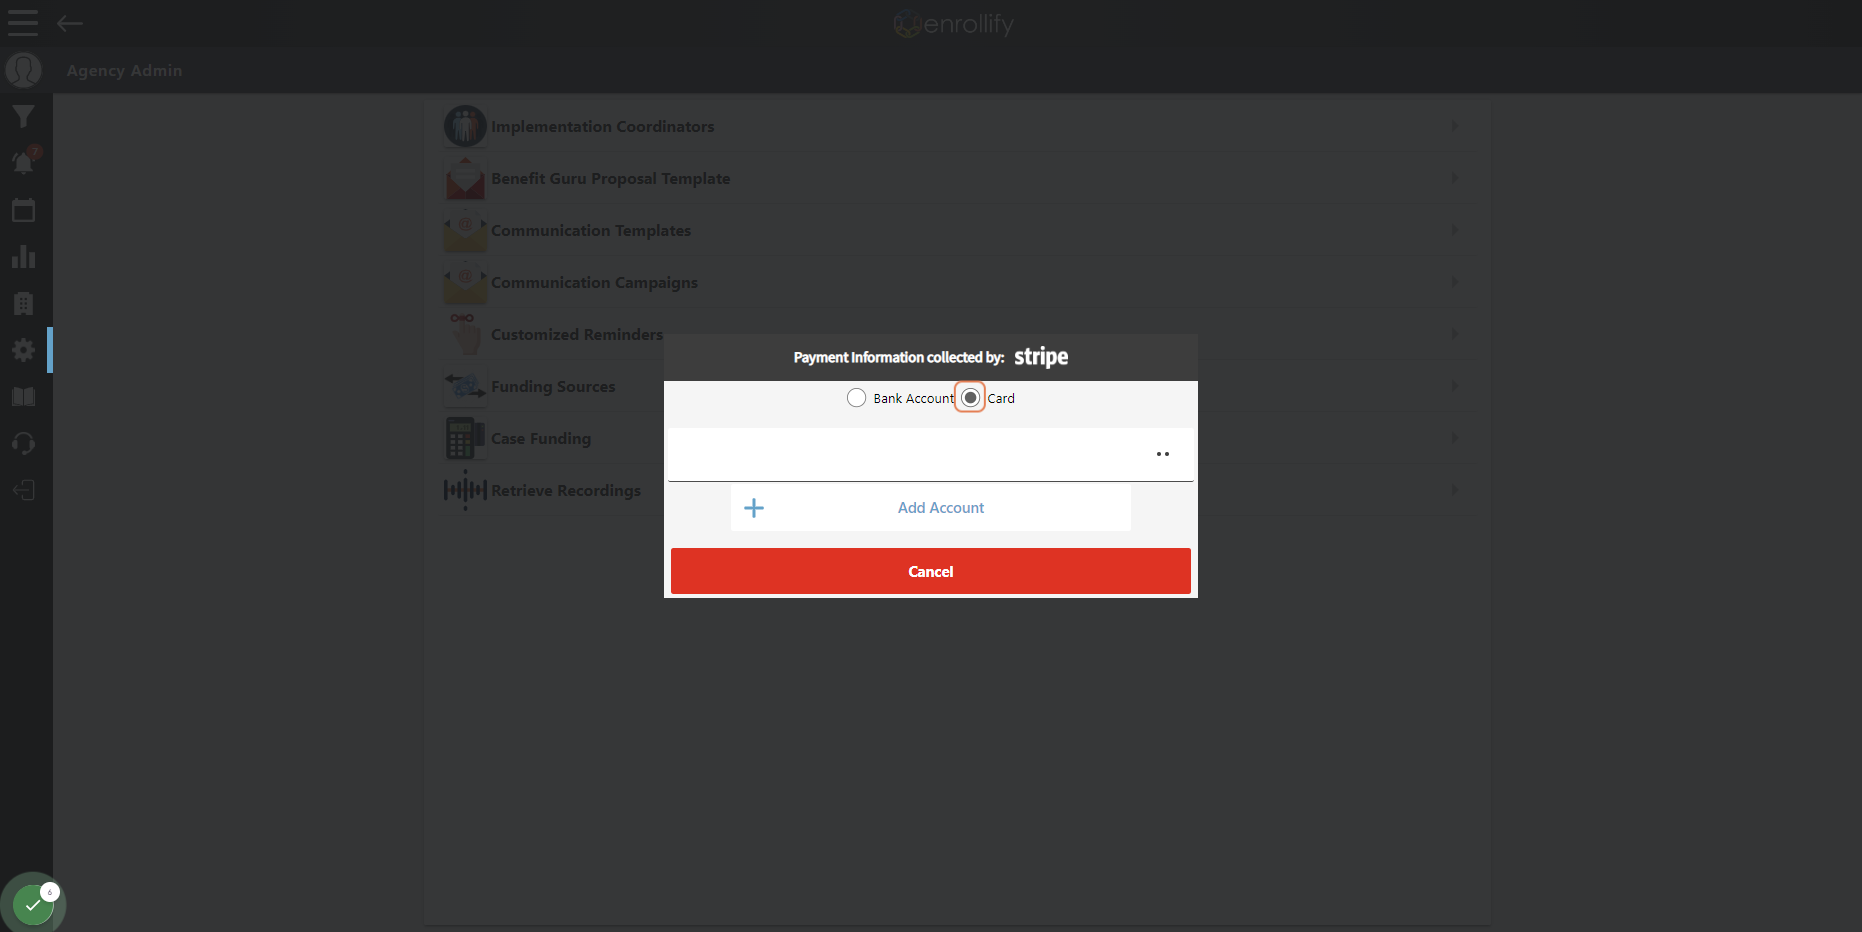The width and height of the screenshot is (1862, 932).
Task: Open the filter funnel sidebar icon
Action: (x=23, y=116)
